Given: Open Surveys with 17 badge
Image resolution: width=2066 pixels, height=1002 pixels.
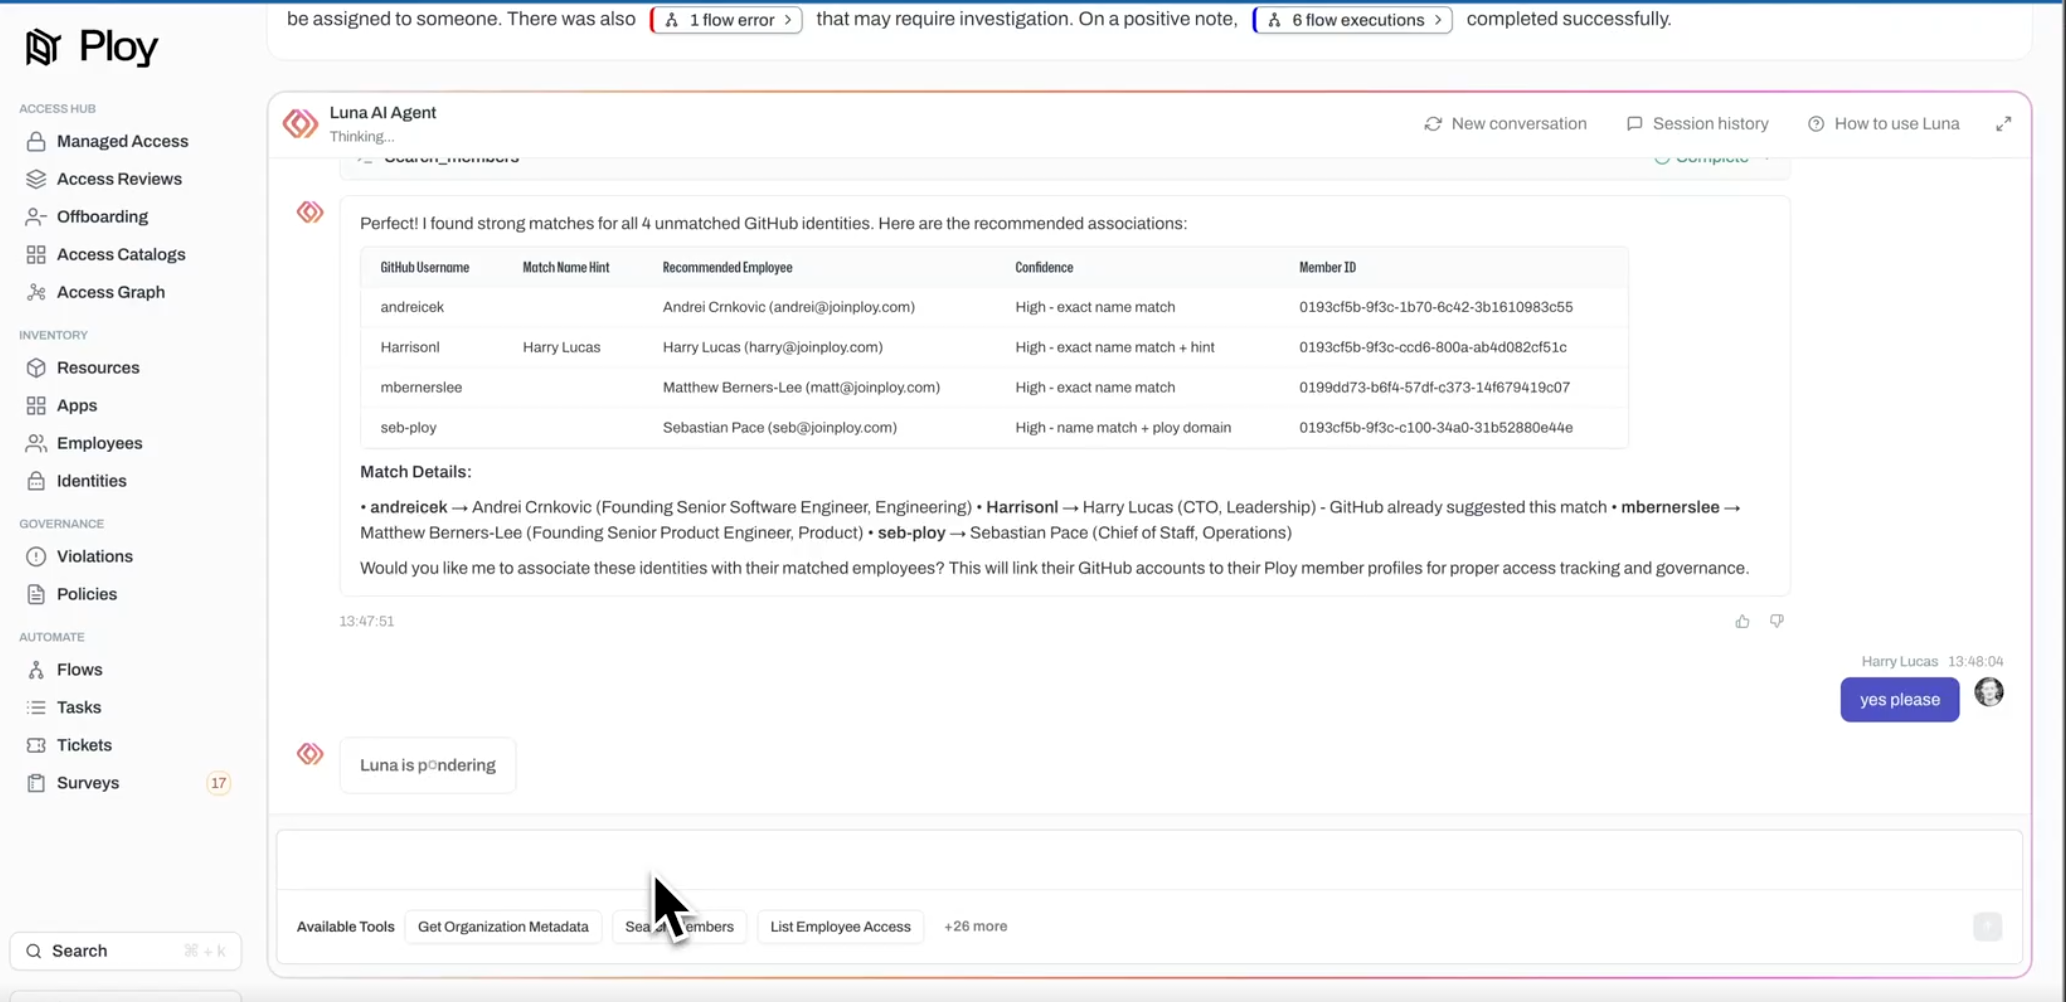Looking at the screenshot, I should coord(88,783).
